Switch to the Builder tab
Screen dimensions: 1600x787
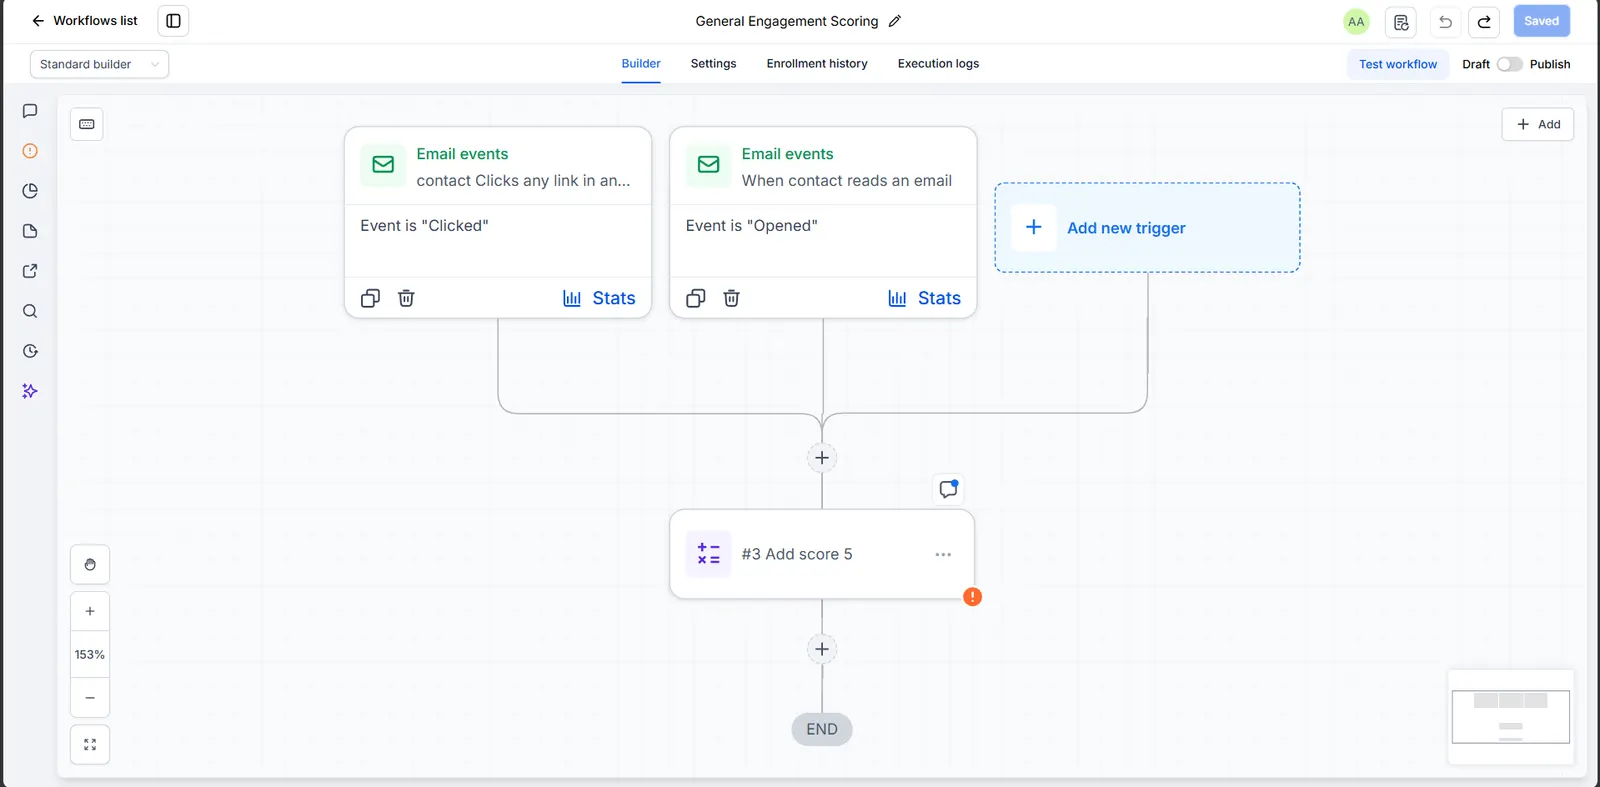pyautogui.click(x=641, y=64)
